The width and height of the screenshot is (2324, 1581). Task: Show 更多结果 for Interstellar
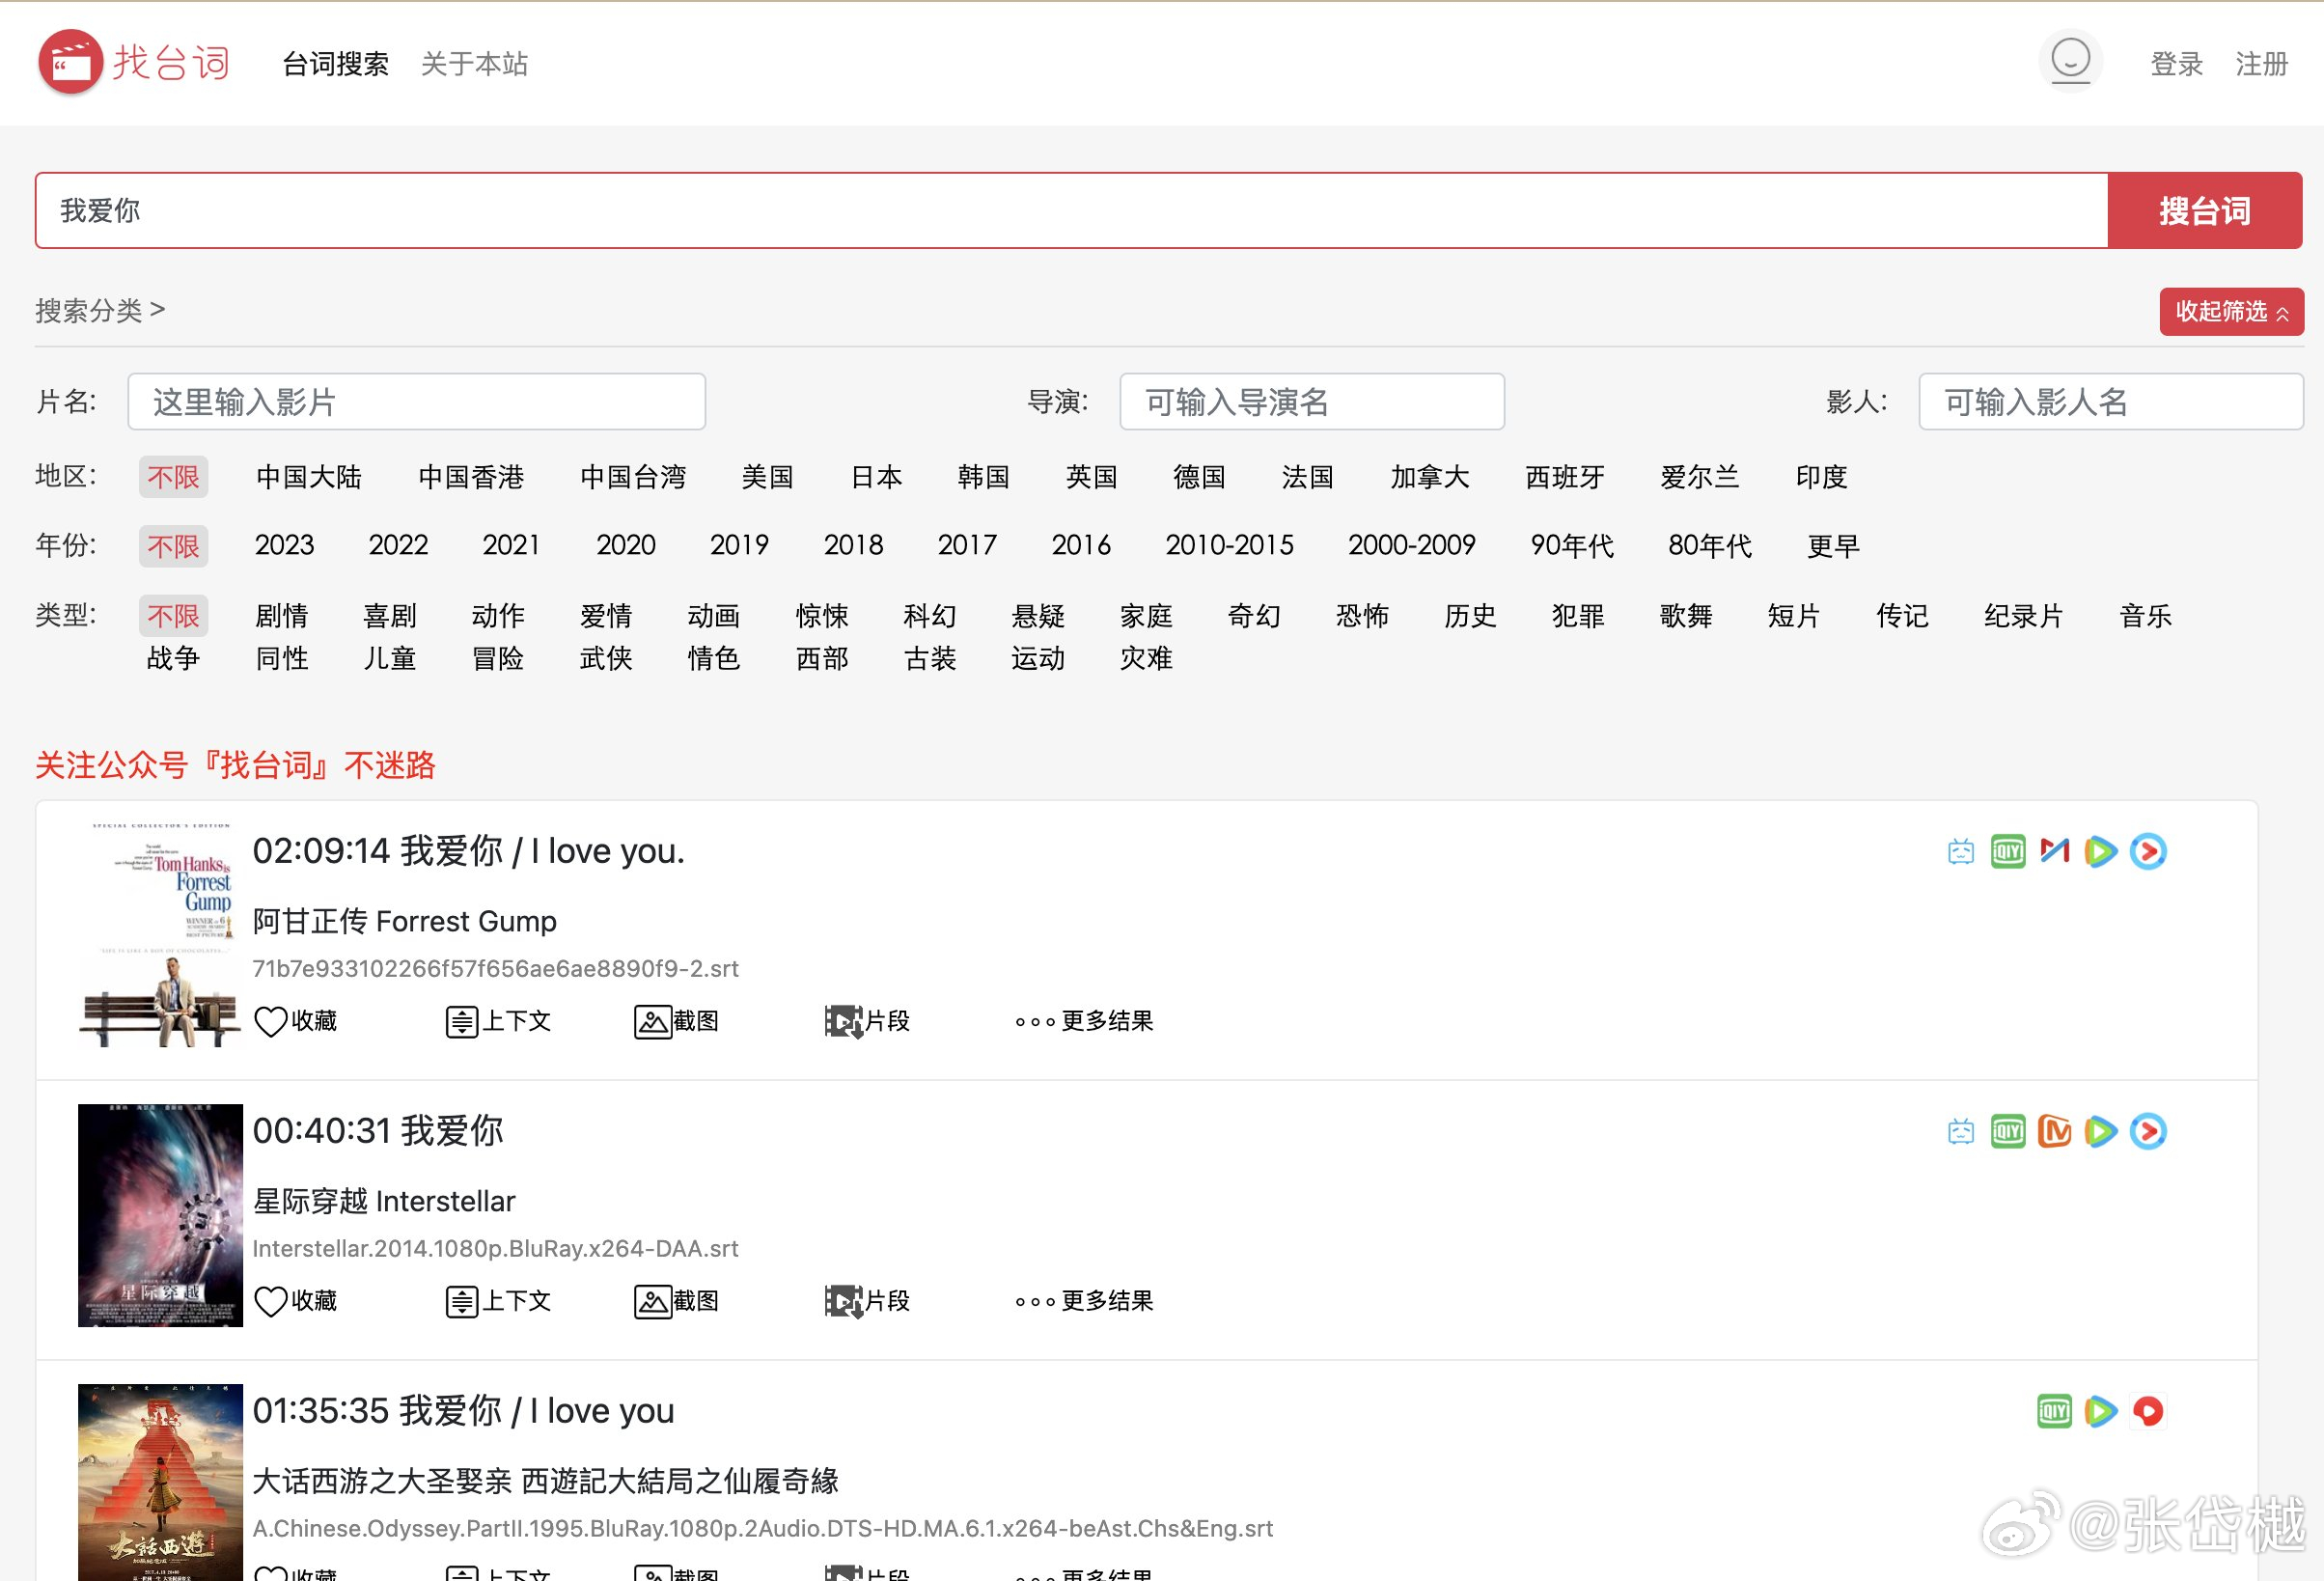[1084, 1301]
